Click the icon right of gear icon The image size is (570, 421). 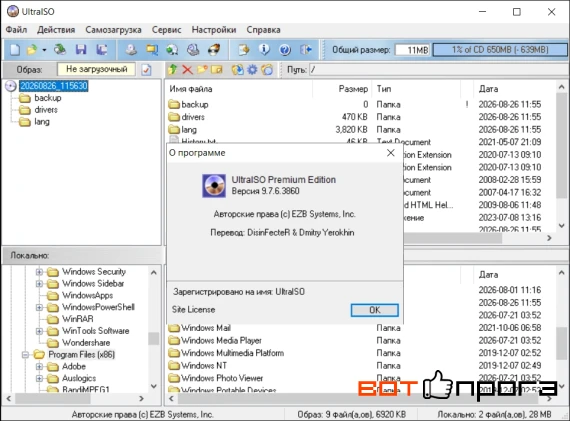pos(267,69)
